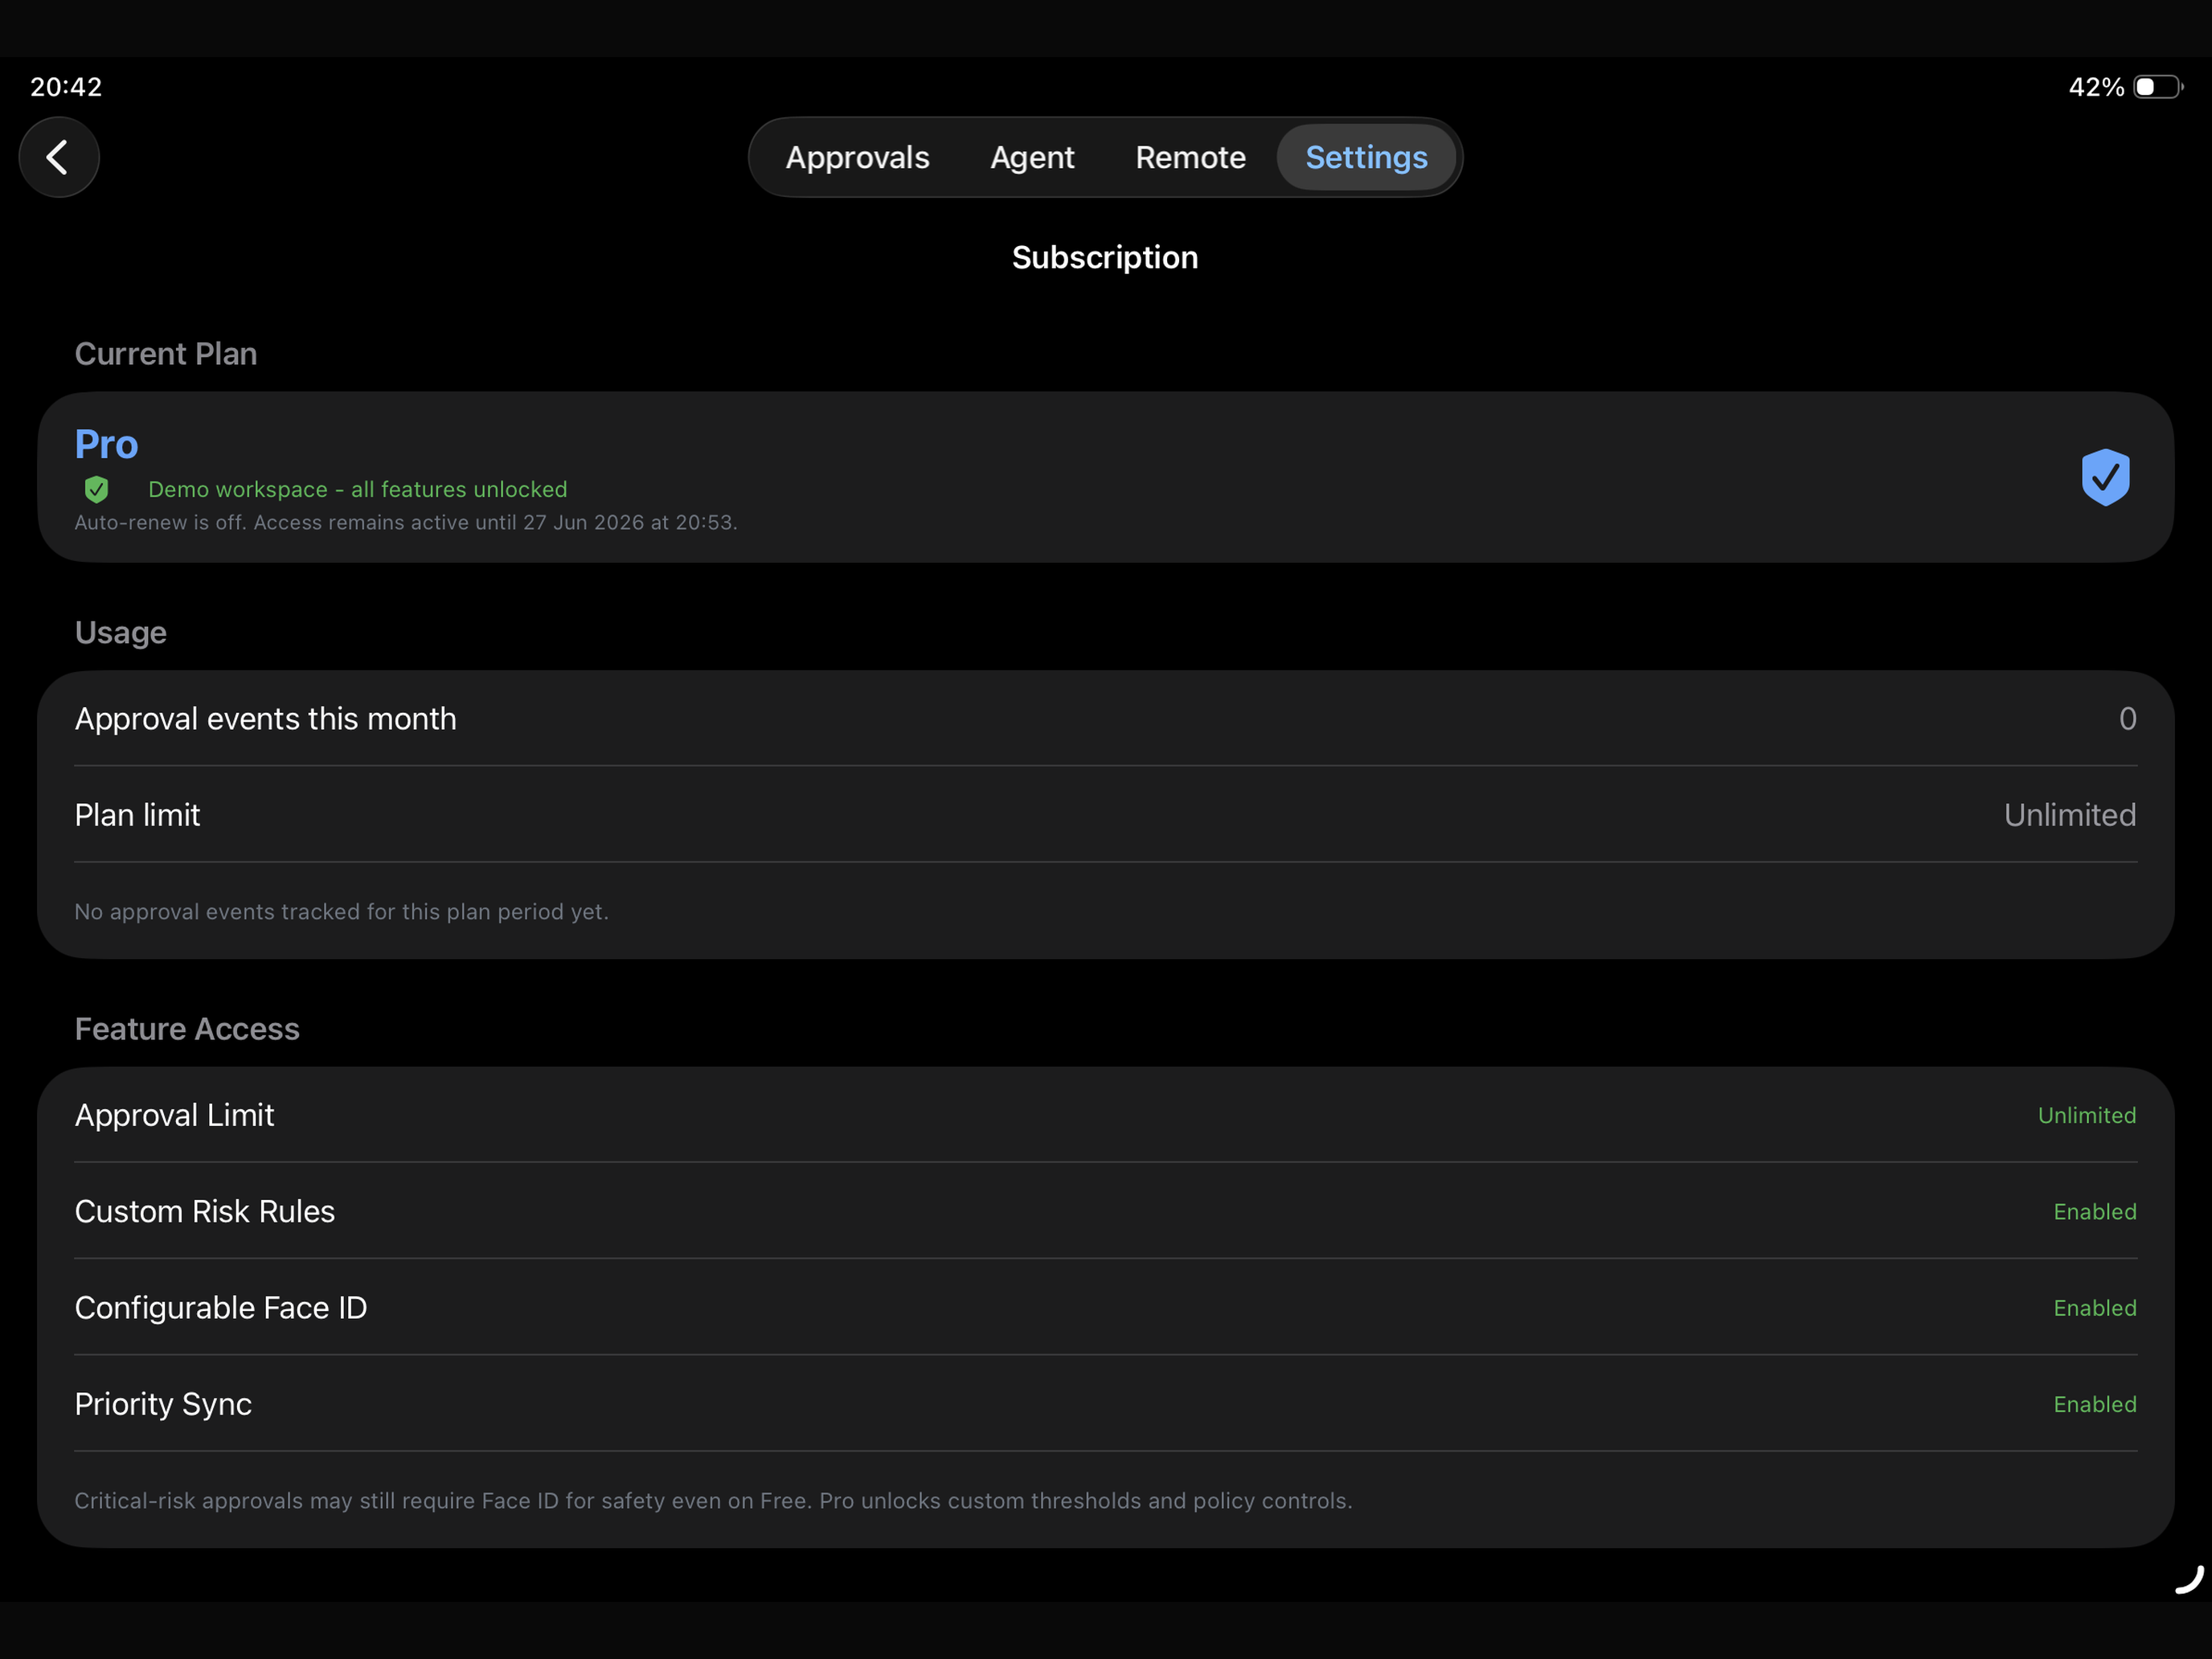Click the blue shield checkmark icon
This screenshot has width=2212, height=1659.
[2105, 477]
